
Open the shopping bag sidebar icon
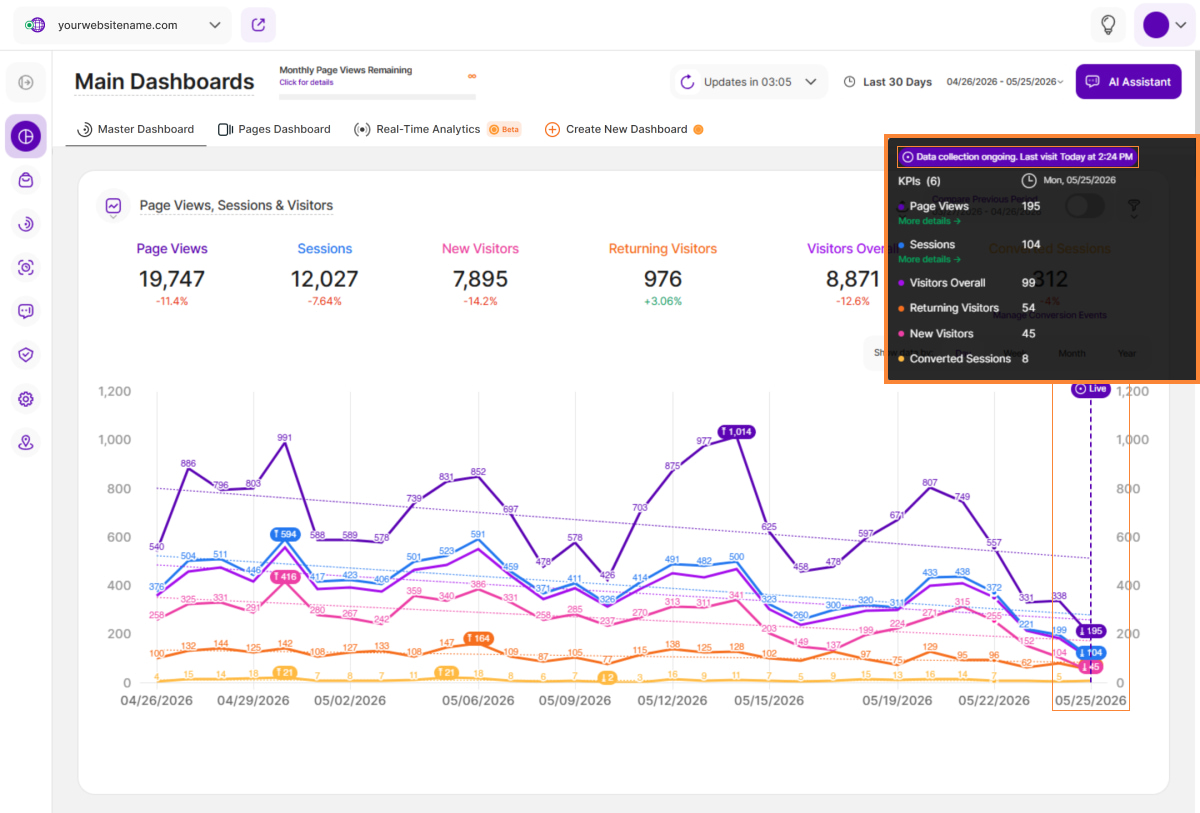pyautogui.click(x=26, y=180)
